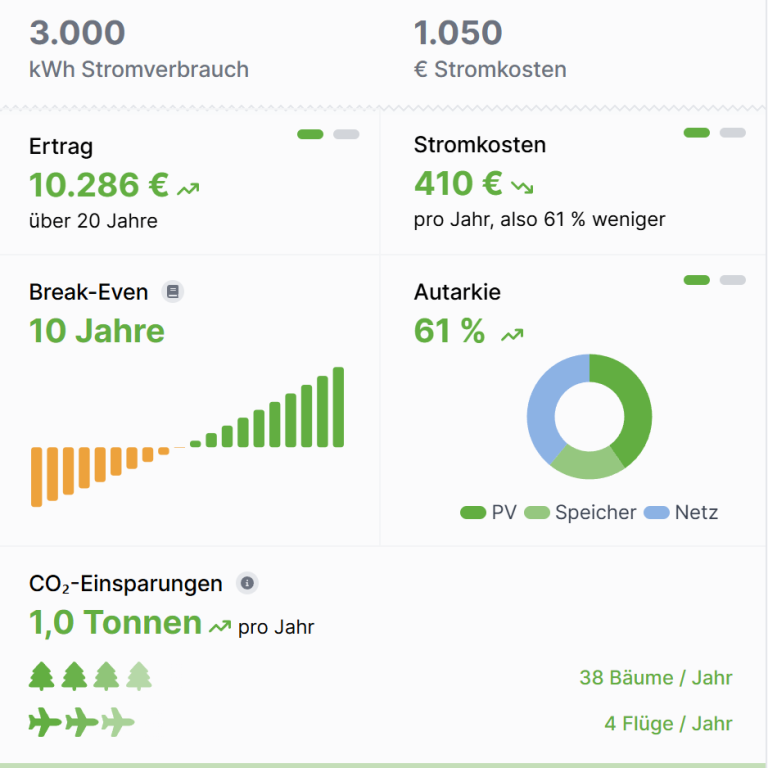
Task: Click the upward trend arrow beside 10.286 €
Action: [188, 189]
